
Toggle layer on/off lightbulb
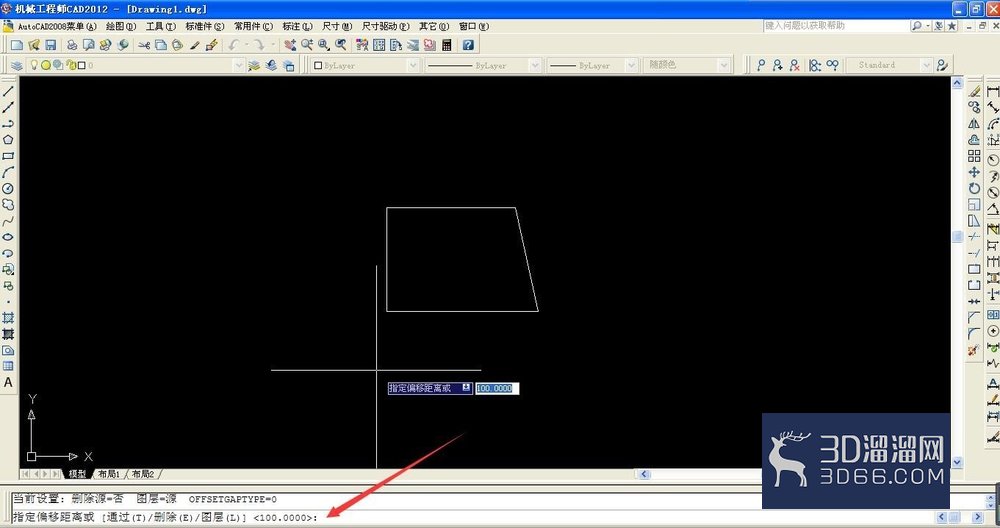click(x=34, y=65)
